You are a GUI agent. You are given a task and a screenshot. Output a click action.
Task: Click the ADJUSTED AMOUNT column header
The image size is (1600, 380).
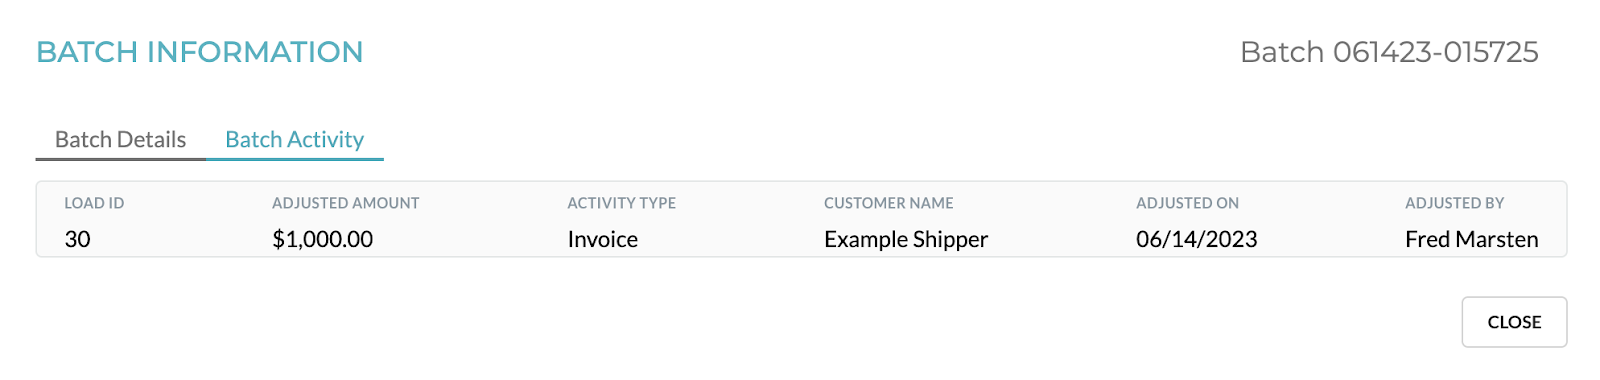point(346,203)
